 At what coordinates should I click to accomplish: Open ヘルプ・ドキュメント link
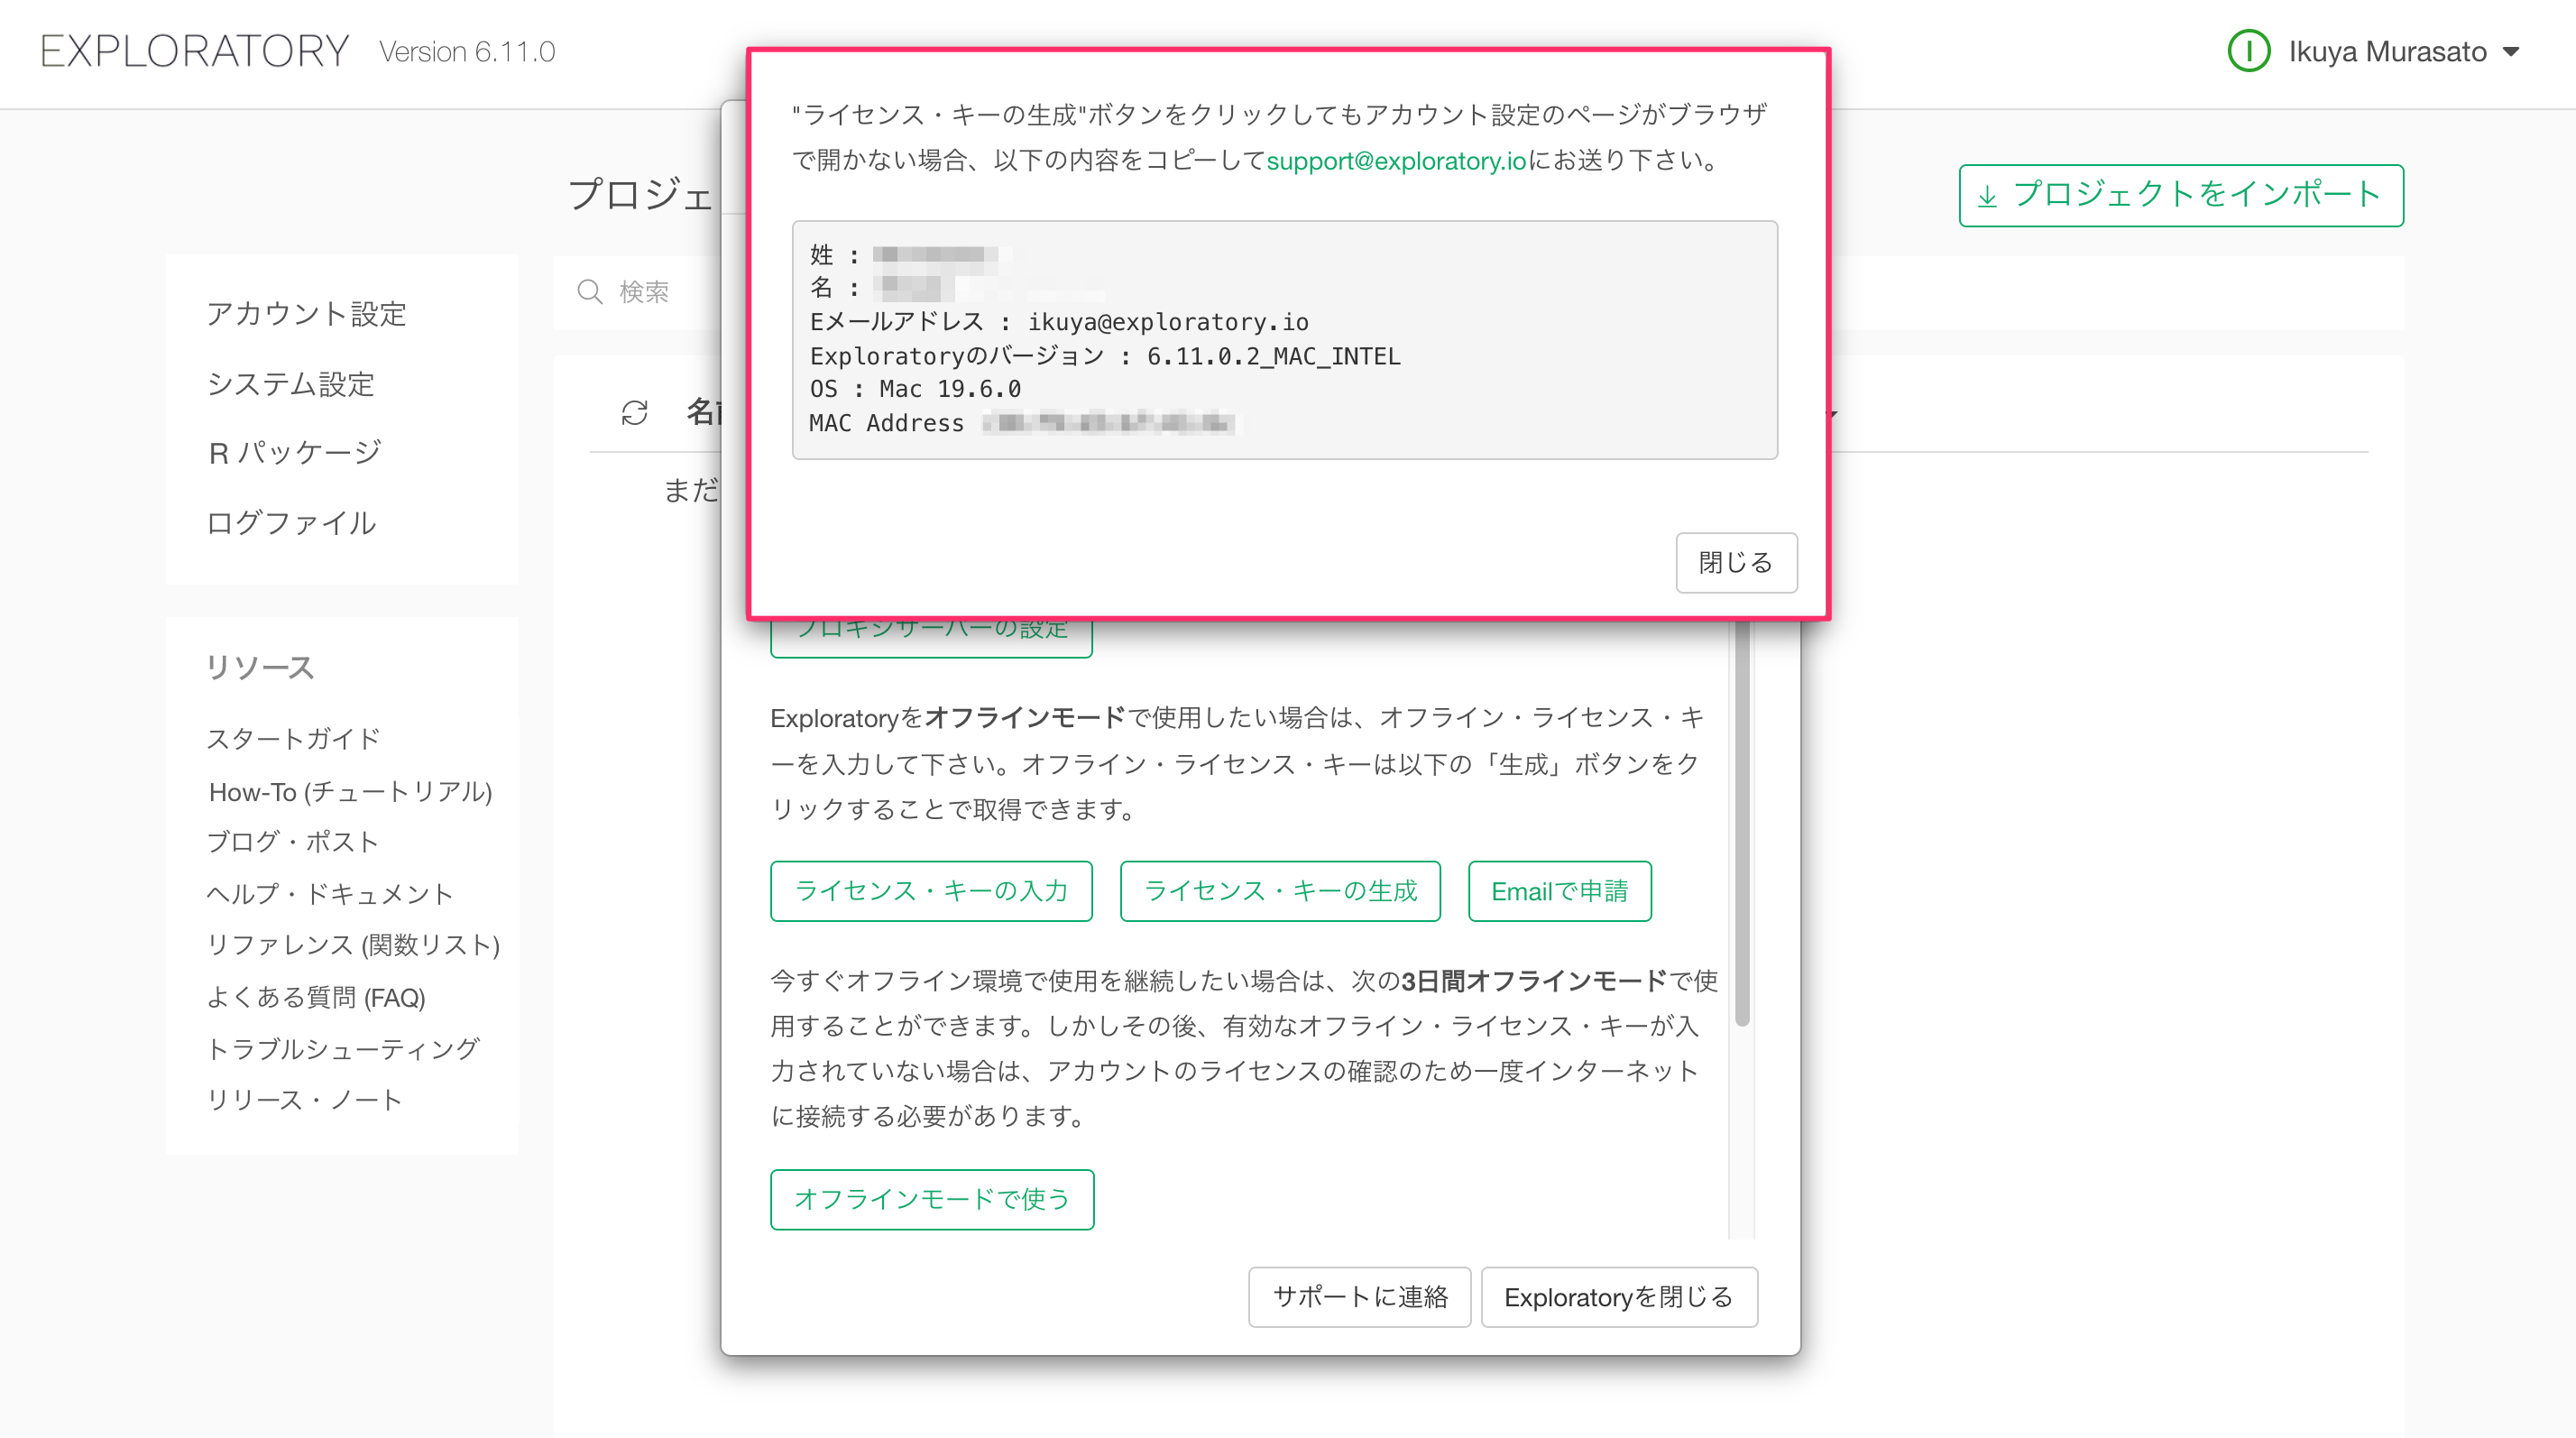point(330,893)
